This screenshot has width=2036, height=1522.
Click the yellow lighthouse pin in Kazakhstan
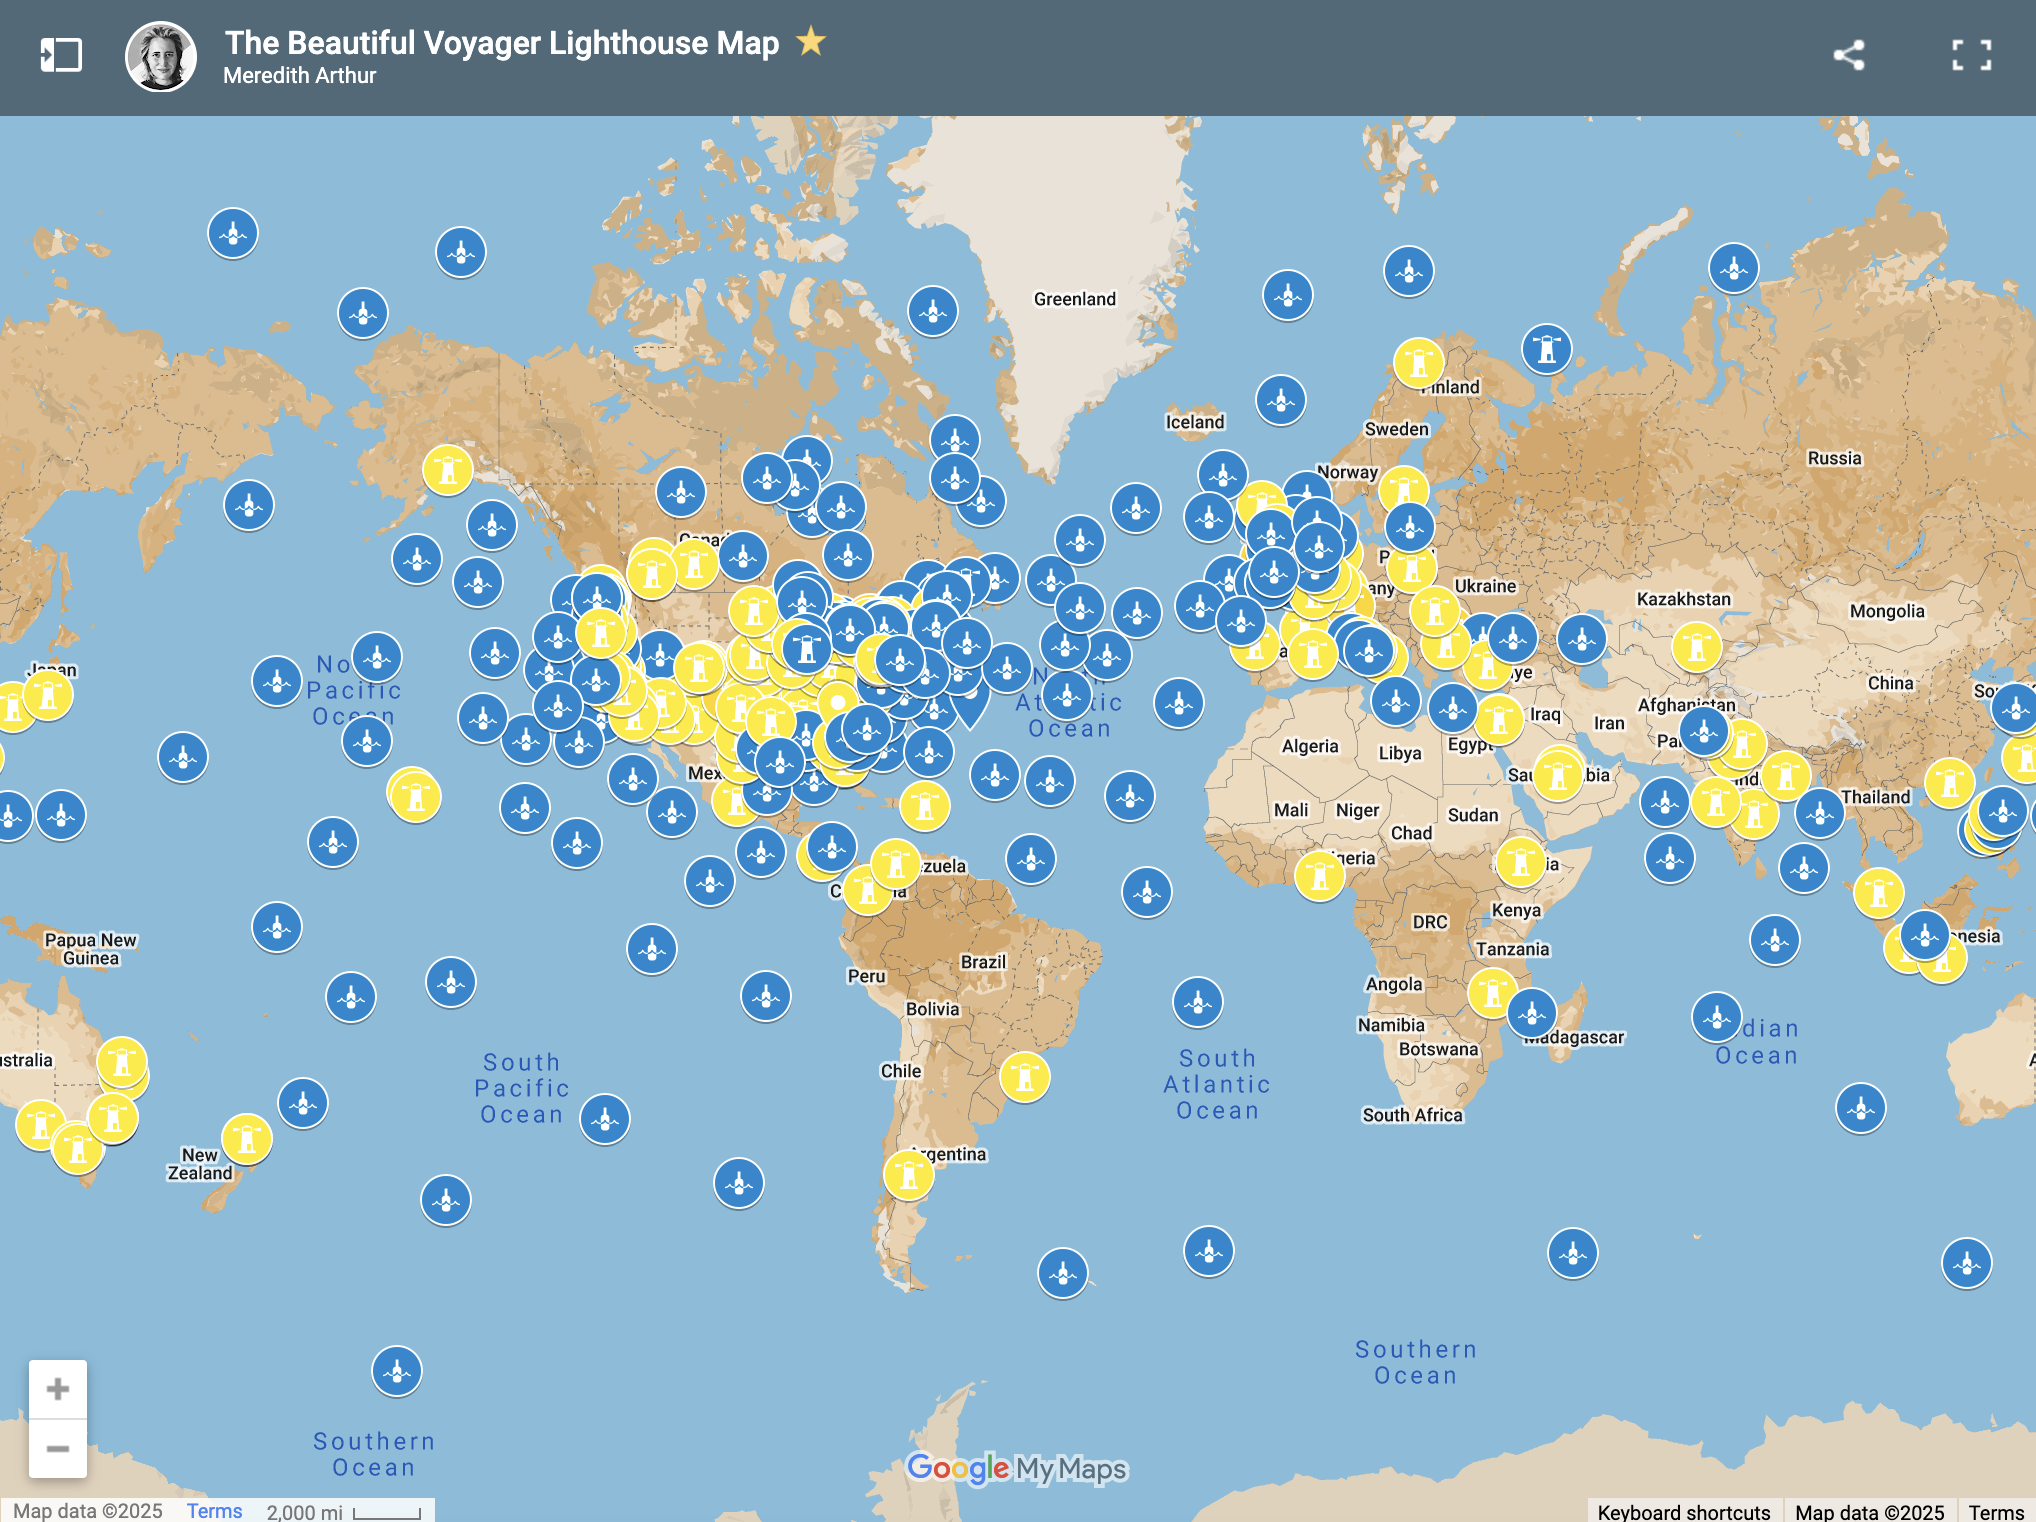(1696, 647)
